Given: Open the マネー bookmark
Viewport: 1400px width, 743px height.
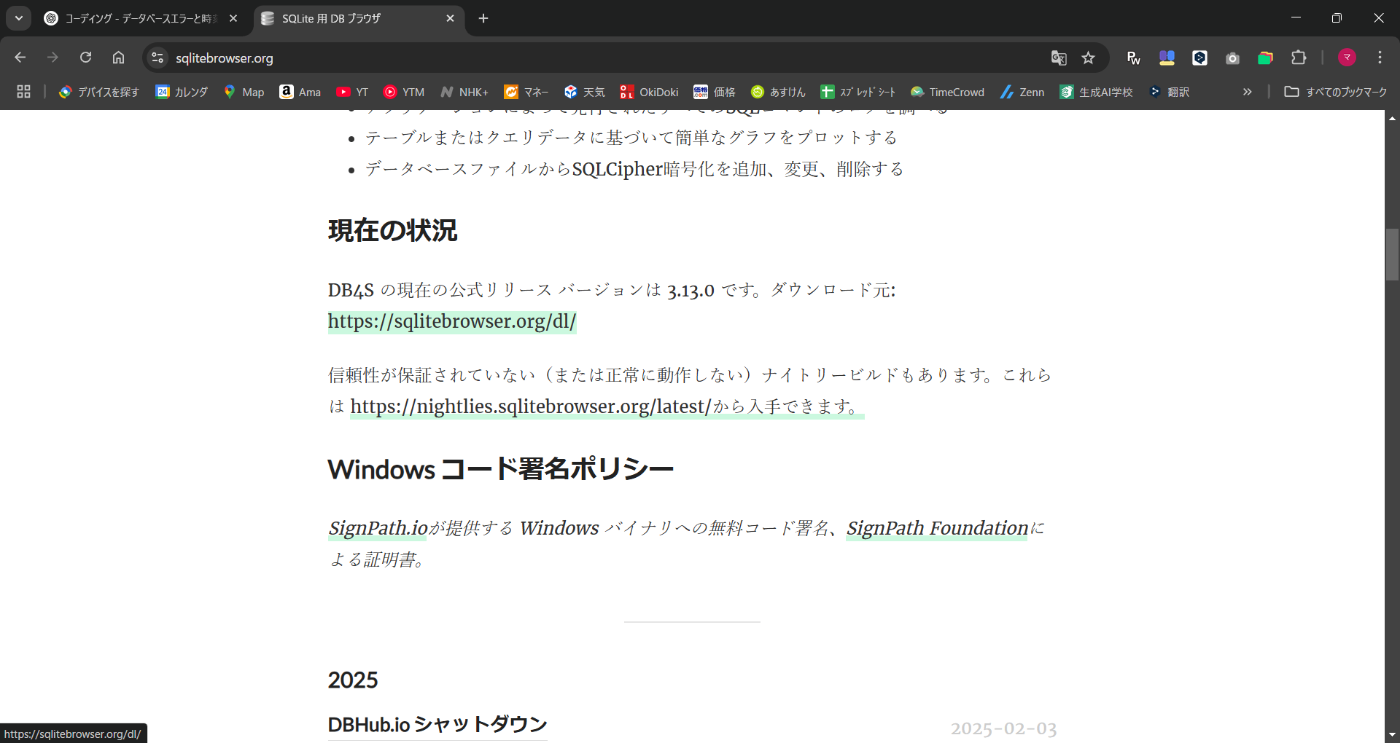Looking at the screenshot, I should (x=526, y=91).
